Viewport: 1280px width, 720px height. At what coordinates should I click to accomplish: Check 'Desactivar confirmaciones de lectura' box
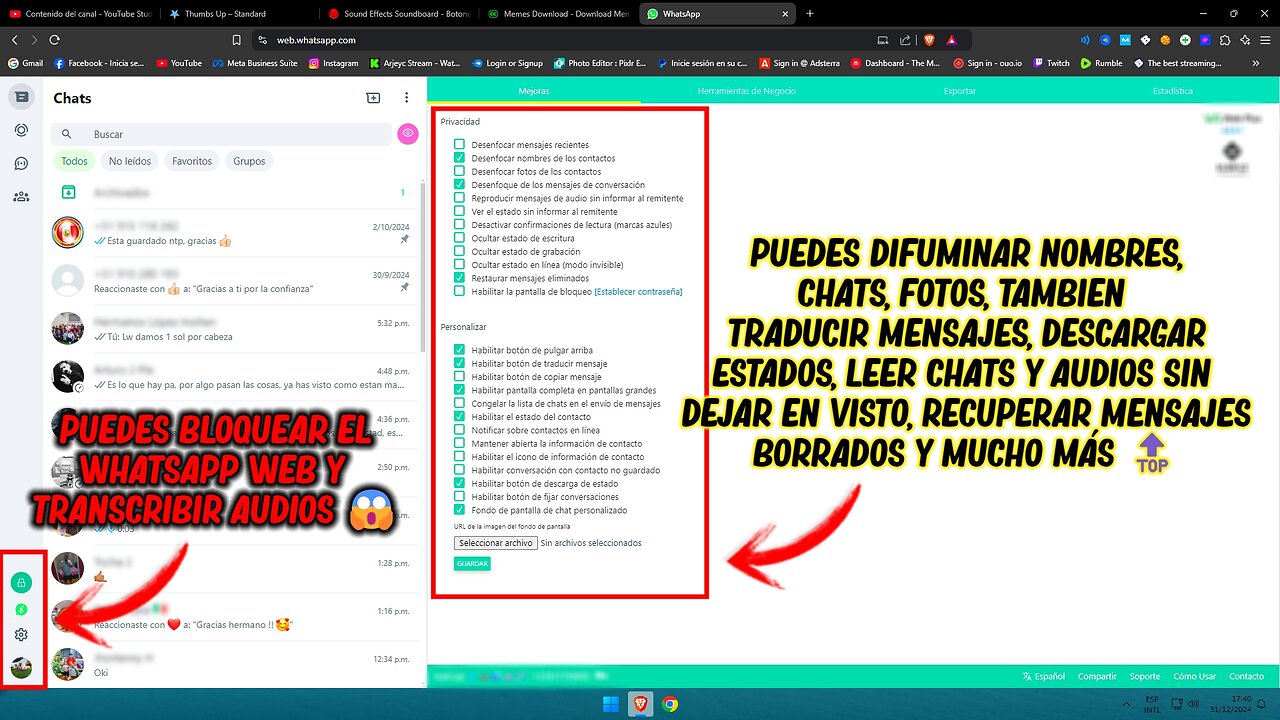(459, 225)
